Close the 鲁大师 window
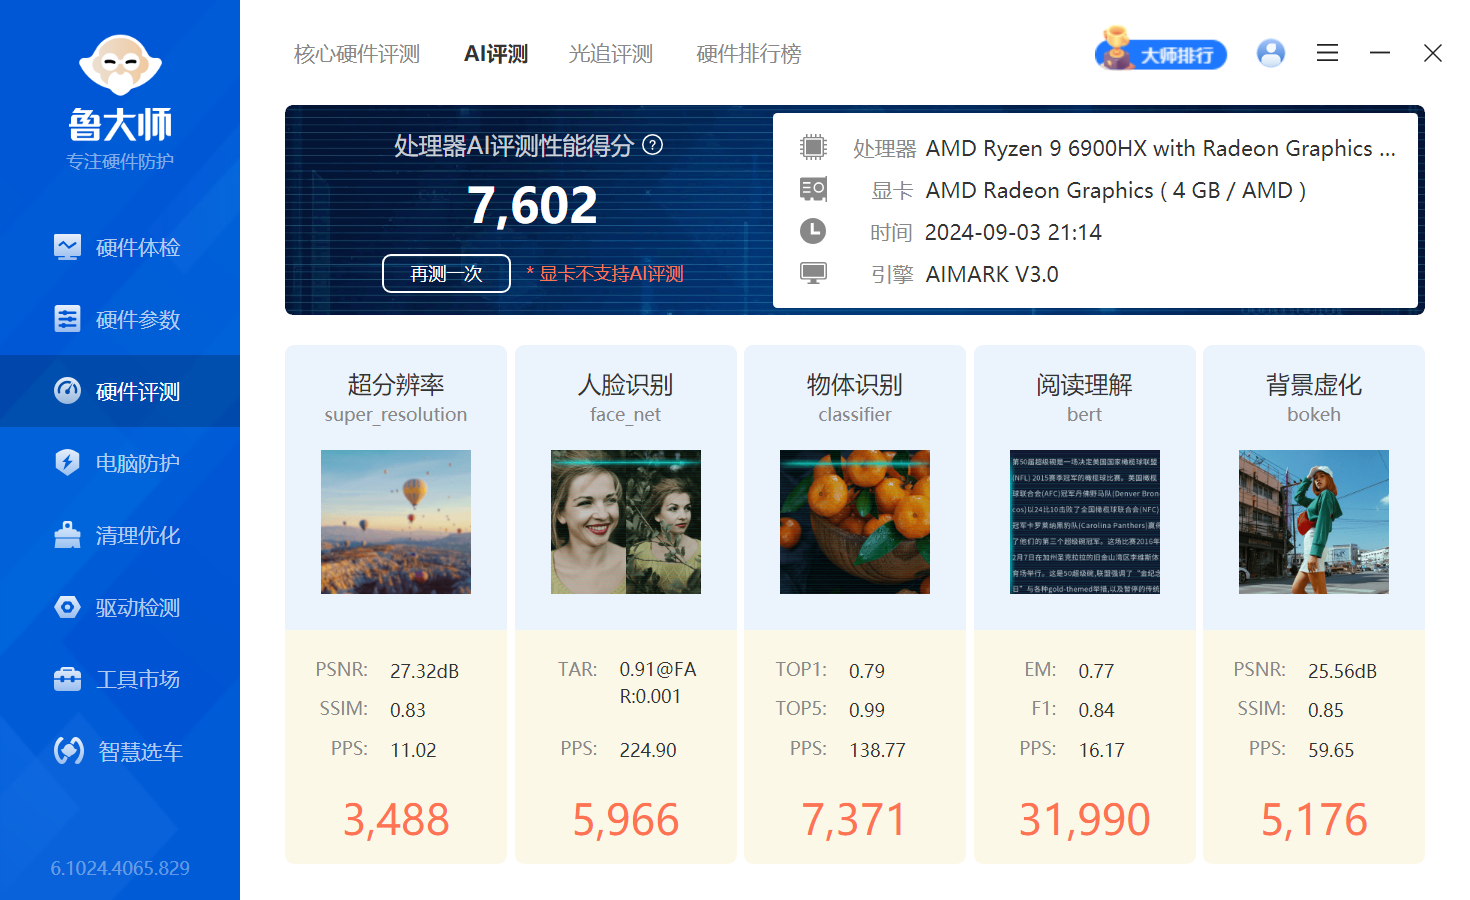The image size is (1470, 900). 1433,53
